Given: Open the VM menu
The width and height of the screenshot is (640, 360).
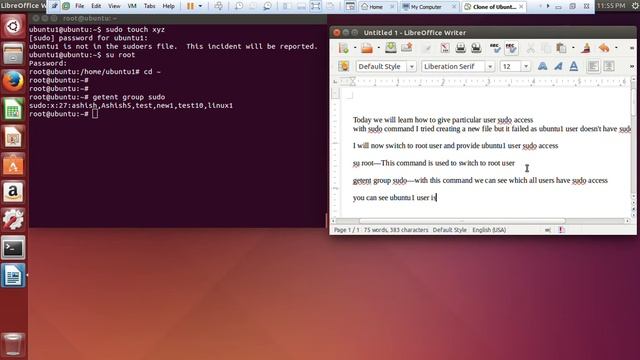Looking at the screenshot, I should [x=132, y=6].
